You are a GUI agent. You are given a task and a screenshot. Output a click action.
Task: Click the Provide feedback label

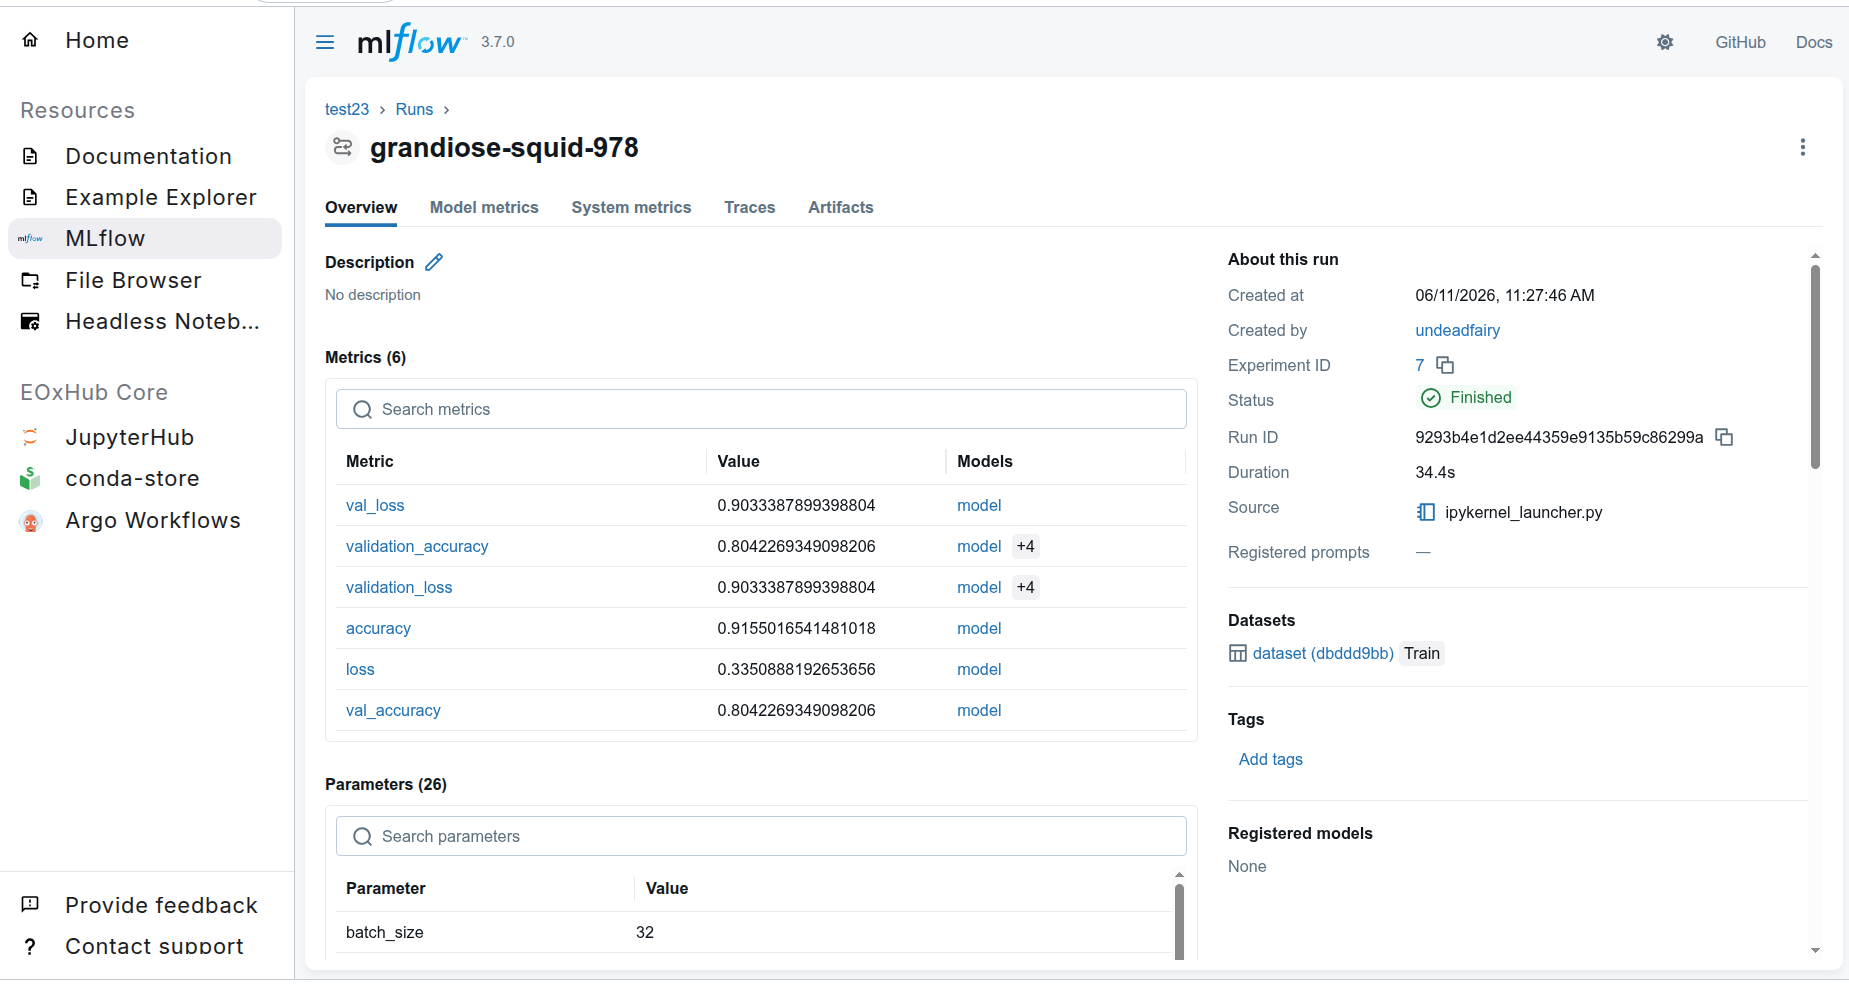(x=161, y=905)
